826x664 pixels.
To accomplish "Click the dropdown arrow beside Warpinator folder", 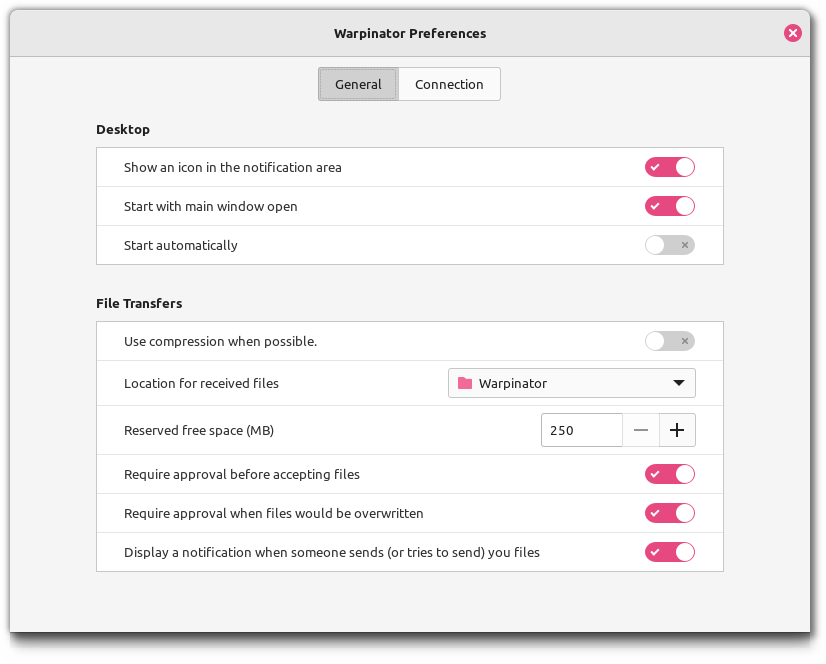I will (679, 383).
